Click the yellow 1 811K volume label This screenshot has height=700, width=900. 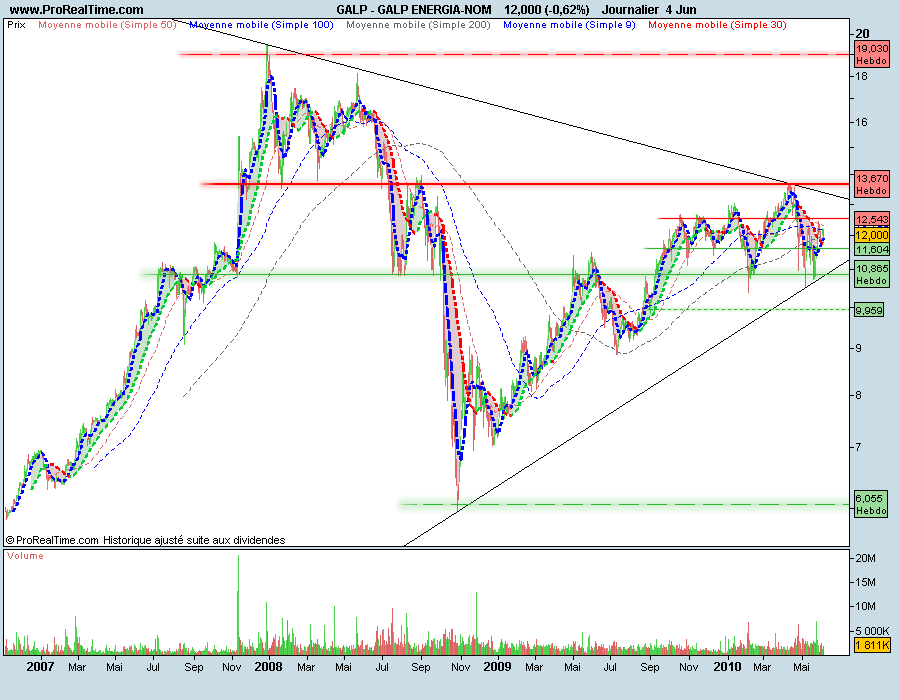coord(872,645)
